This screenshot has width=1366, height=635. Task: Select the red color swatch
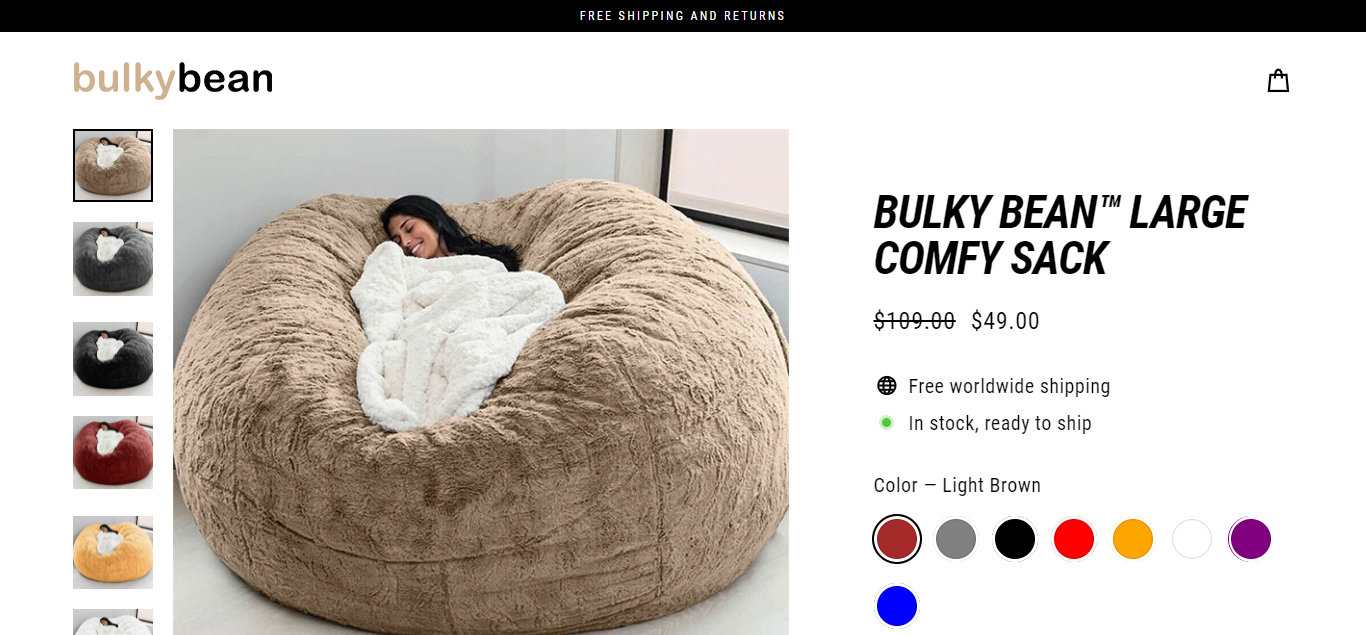click(1074, 539)
